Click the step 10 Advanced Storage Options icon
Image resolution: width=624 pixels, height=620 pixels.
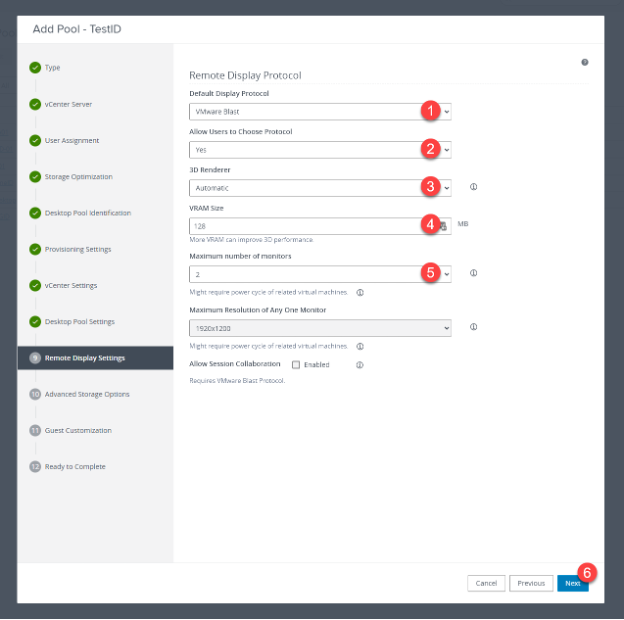(35, 394)
